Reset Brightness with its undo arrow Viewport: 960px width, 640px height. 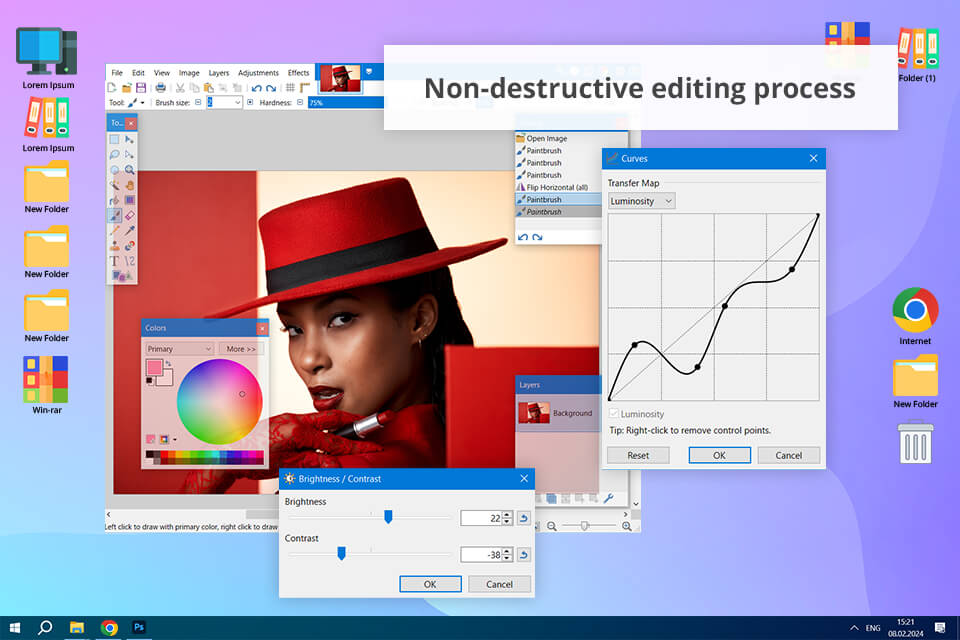coord(523,518)
